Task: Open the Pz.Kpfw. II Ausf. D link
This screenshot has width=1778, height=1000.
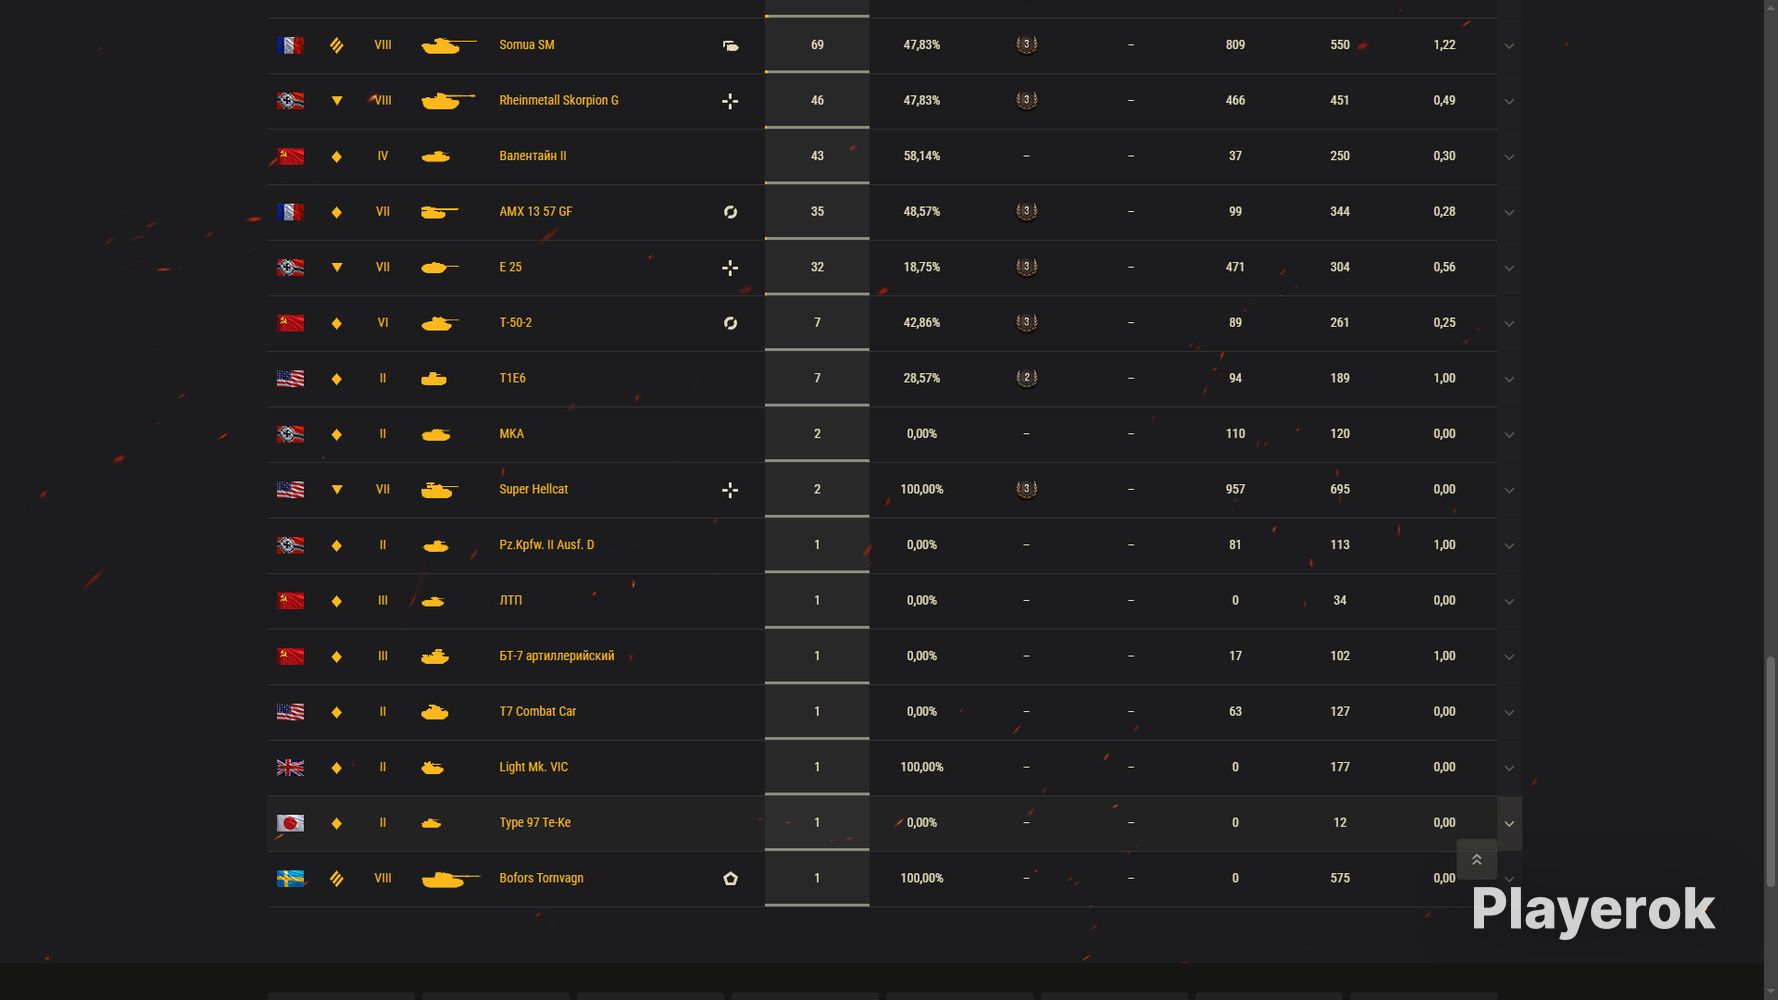Action: click(546, 545)
